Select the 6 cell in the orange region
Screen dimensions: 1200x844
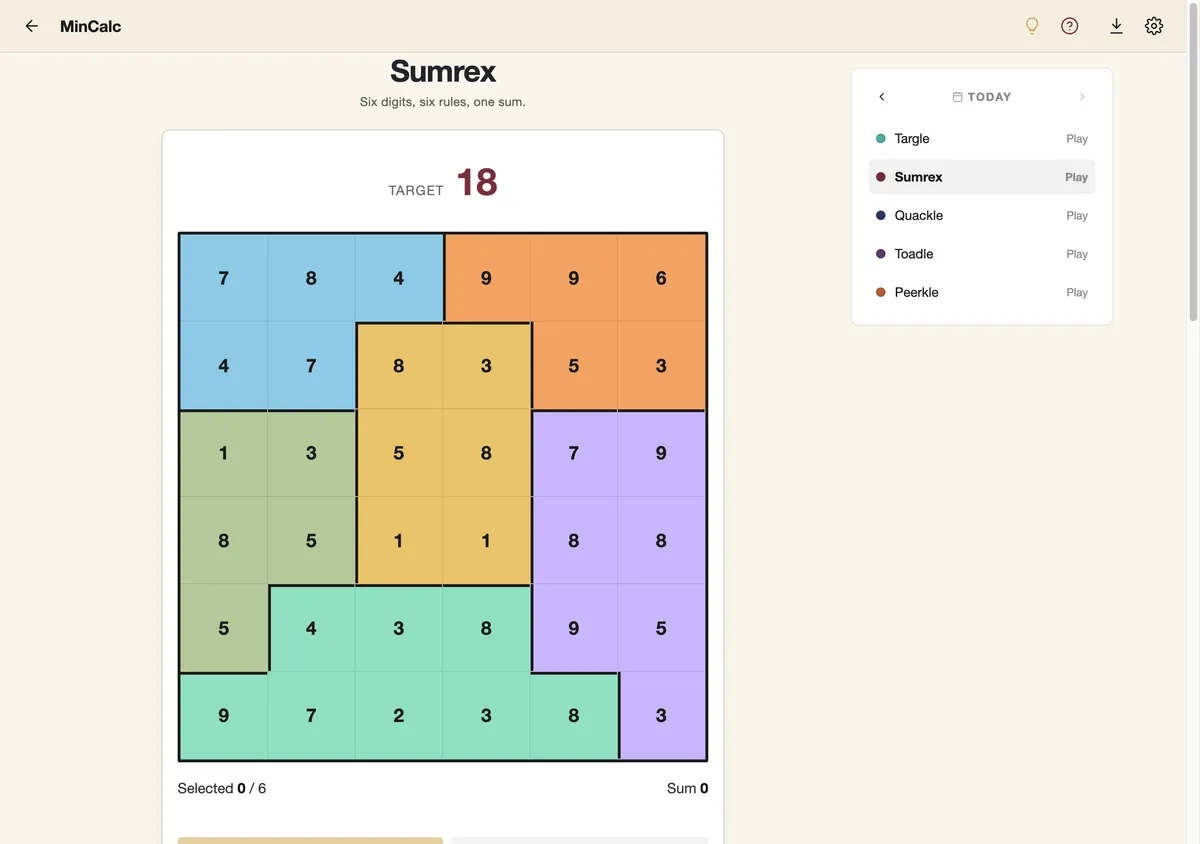pos(661,278)
